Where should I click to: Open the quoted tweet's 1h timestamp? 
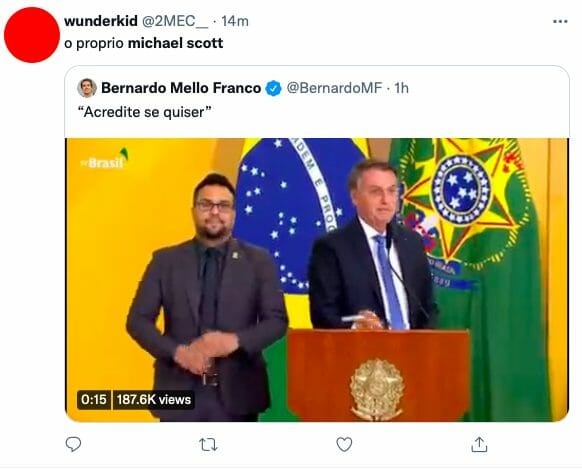401,88
